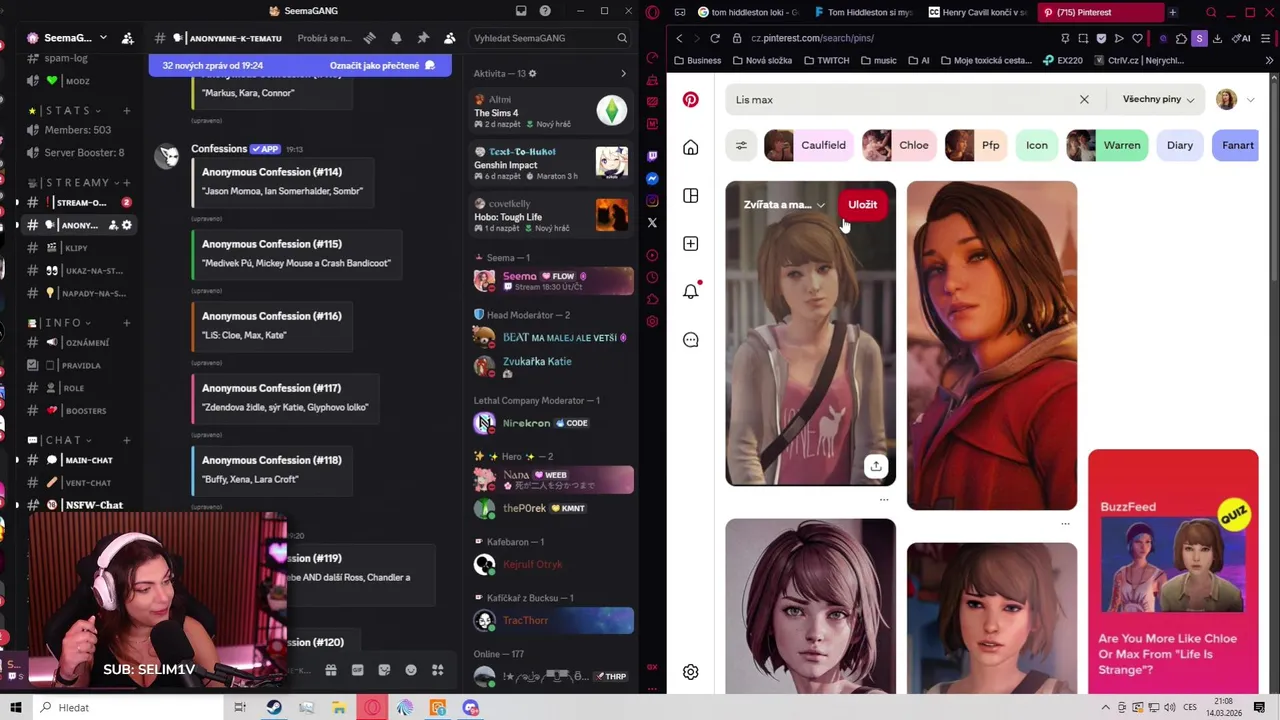Select the Chloe filter chip
Screen dimensions: 1280x720
(898, 145)
